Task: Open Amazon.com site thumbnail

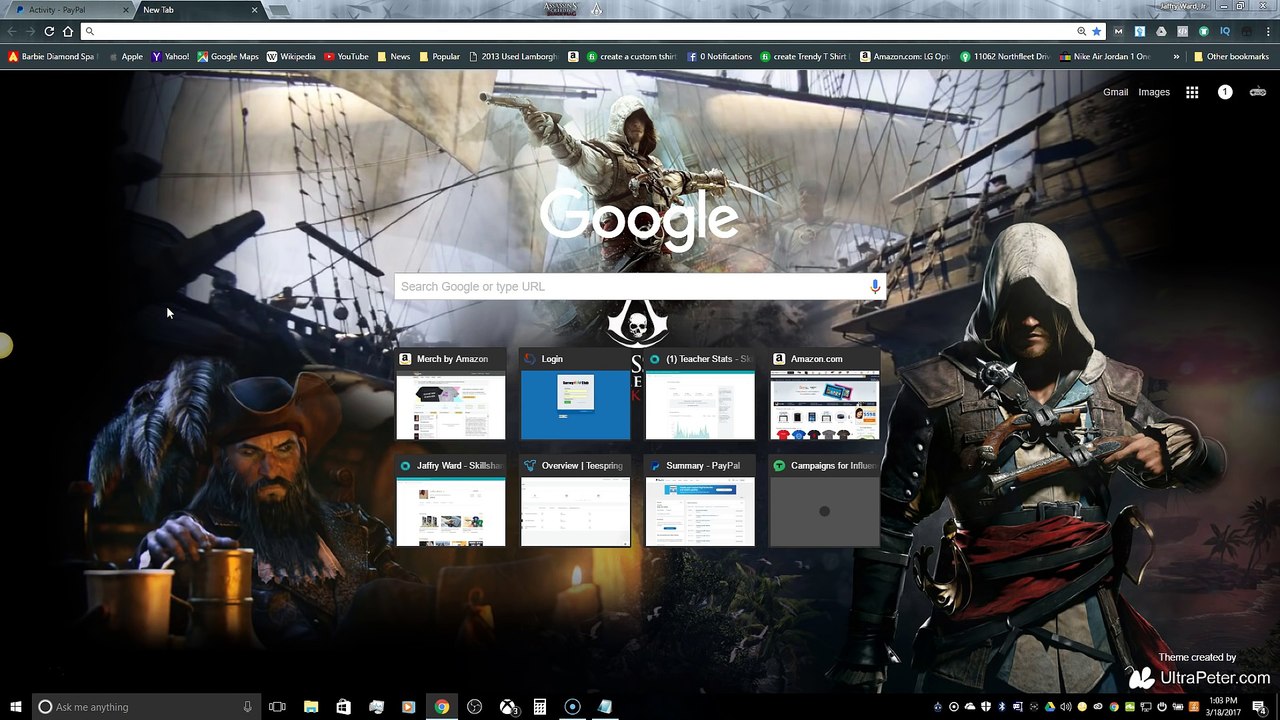Action: point(825,394)
